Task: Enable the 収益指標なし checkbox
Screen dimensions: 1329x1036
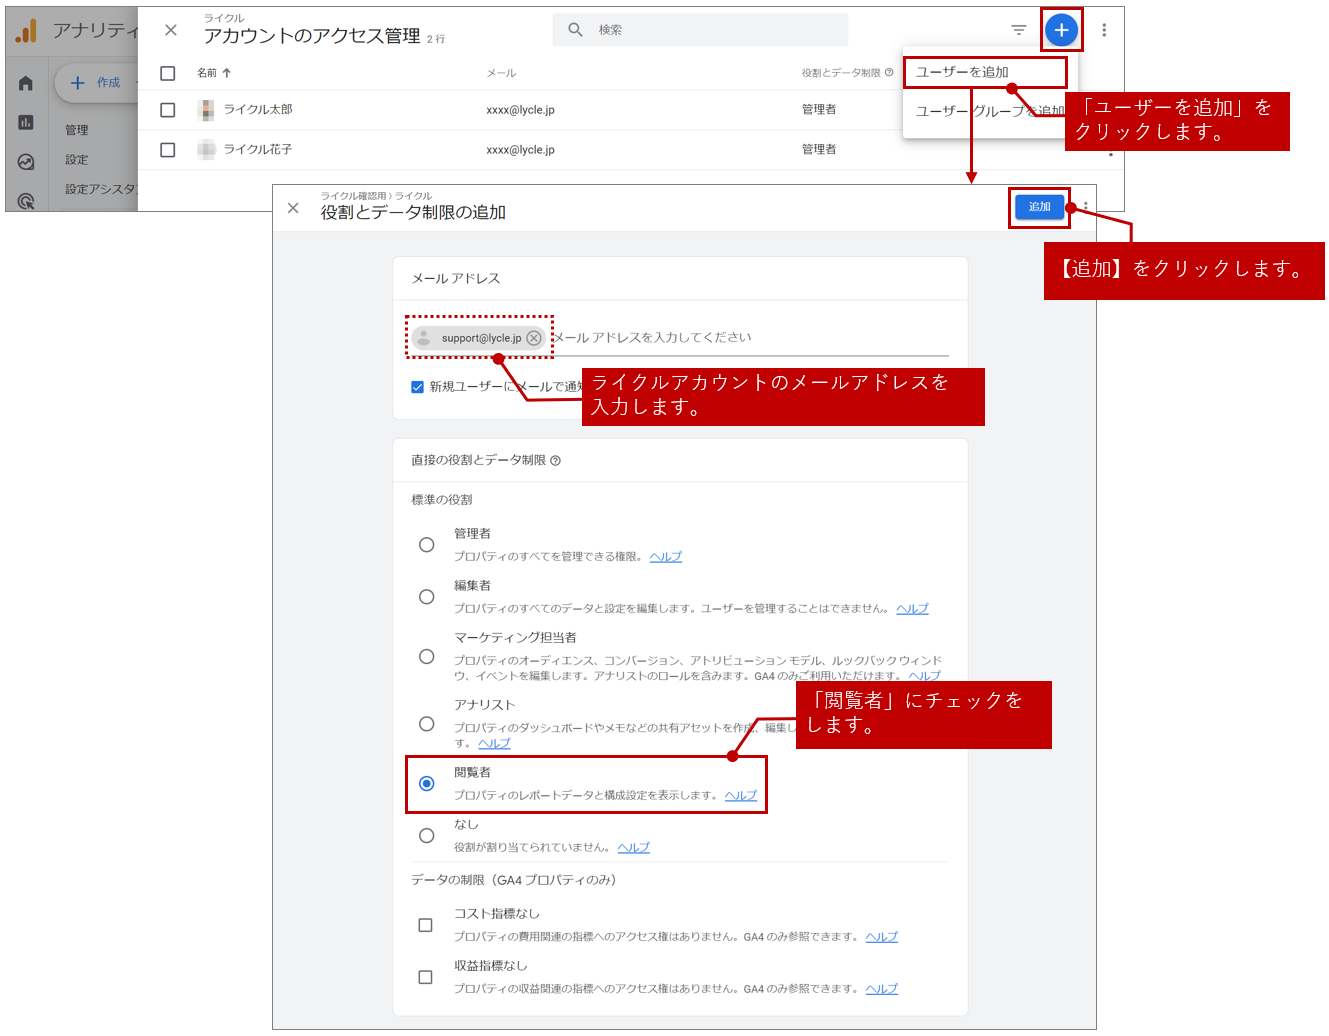Action: pos(426,977)
